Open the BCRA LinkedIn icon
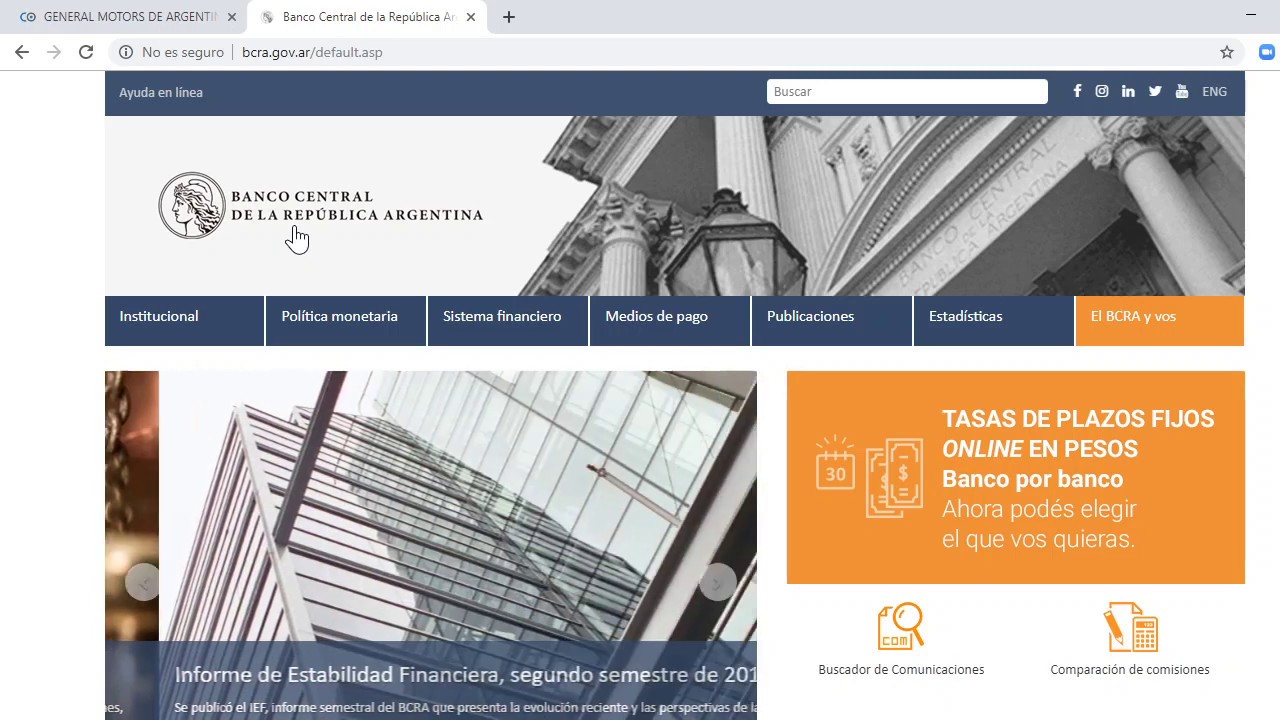Screen dimensions: 1280x720 [1128, 91]
